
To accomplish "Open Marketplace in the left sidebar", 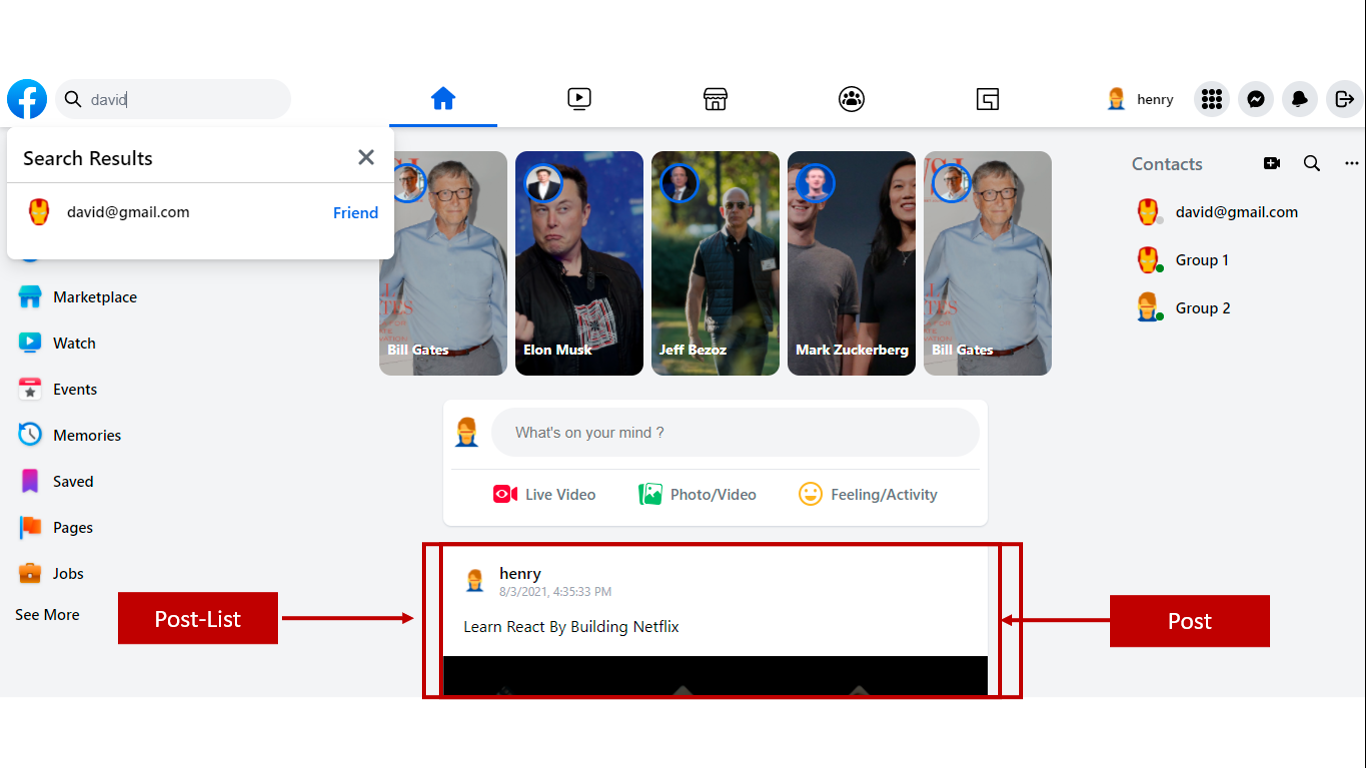I will tap(77, 297).
